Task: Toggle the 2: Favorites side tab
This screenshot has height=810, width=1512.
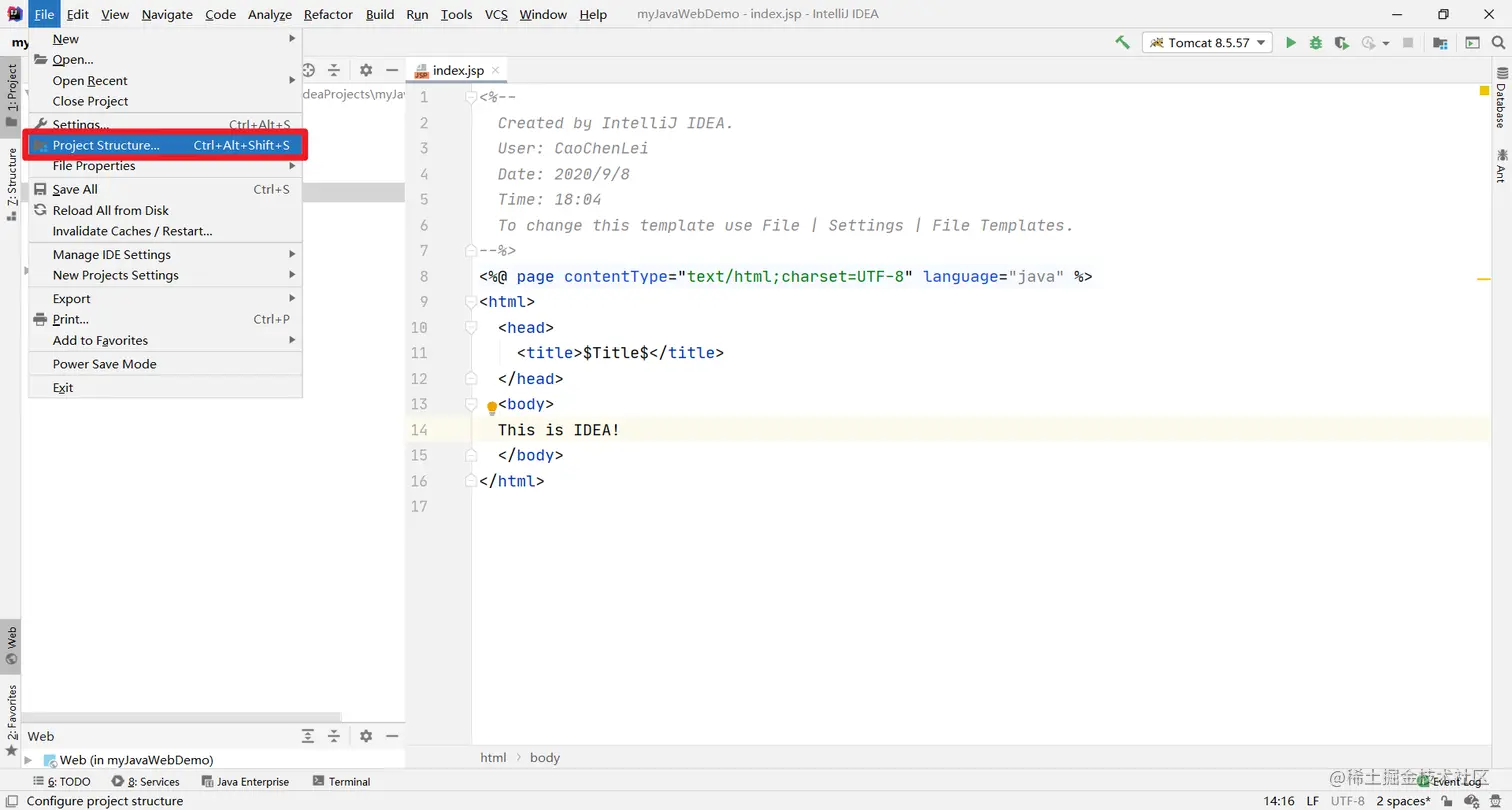Action: tap(11, 720)
